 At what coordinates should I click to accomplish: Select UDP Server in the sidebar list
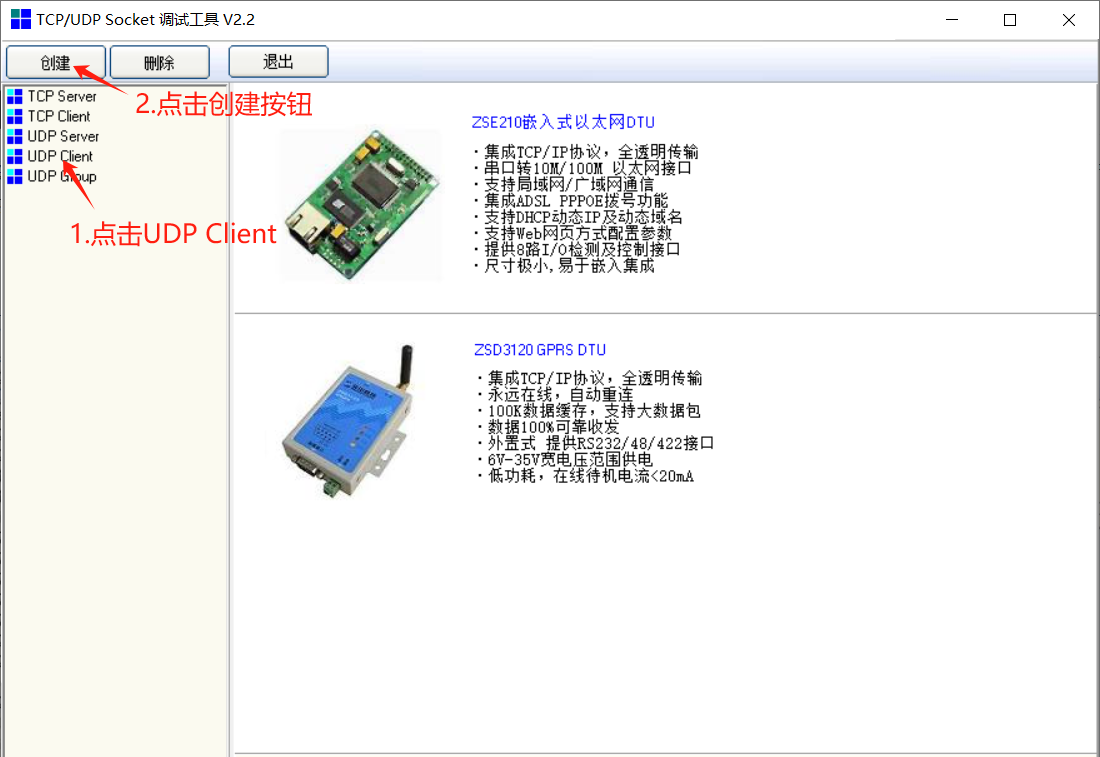62,136
